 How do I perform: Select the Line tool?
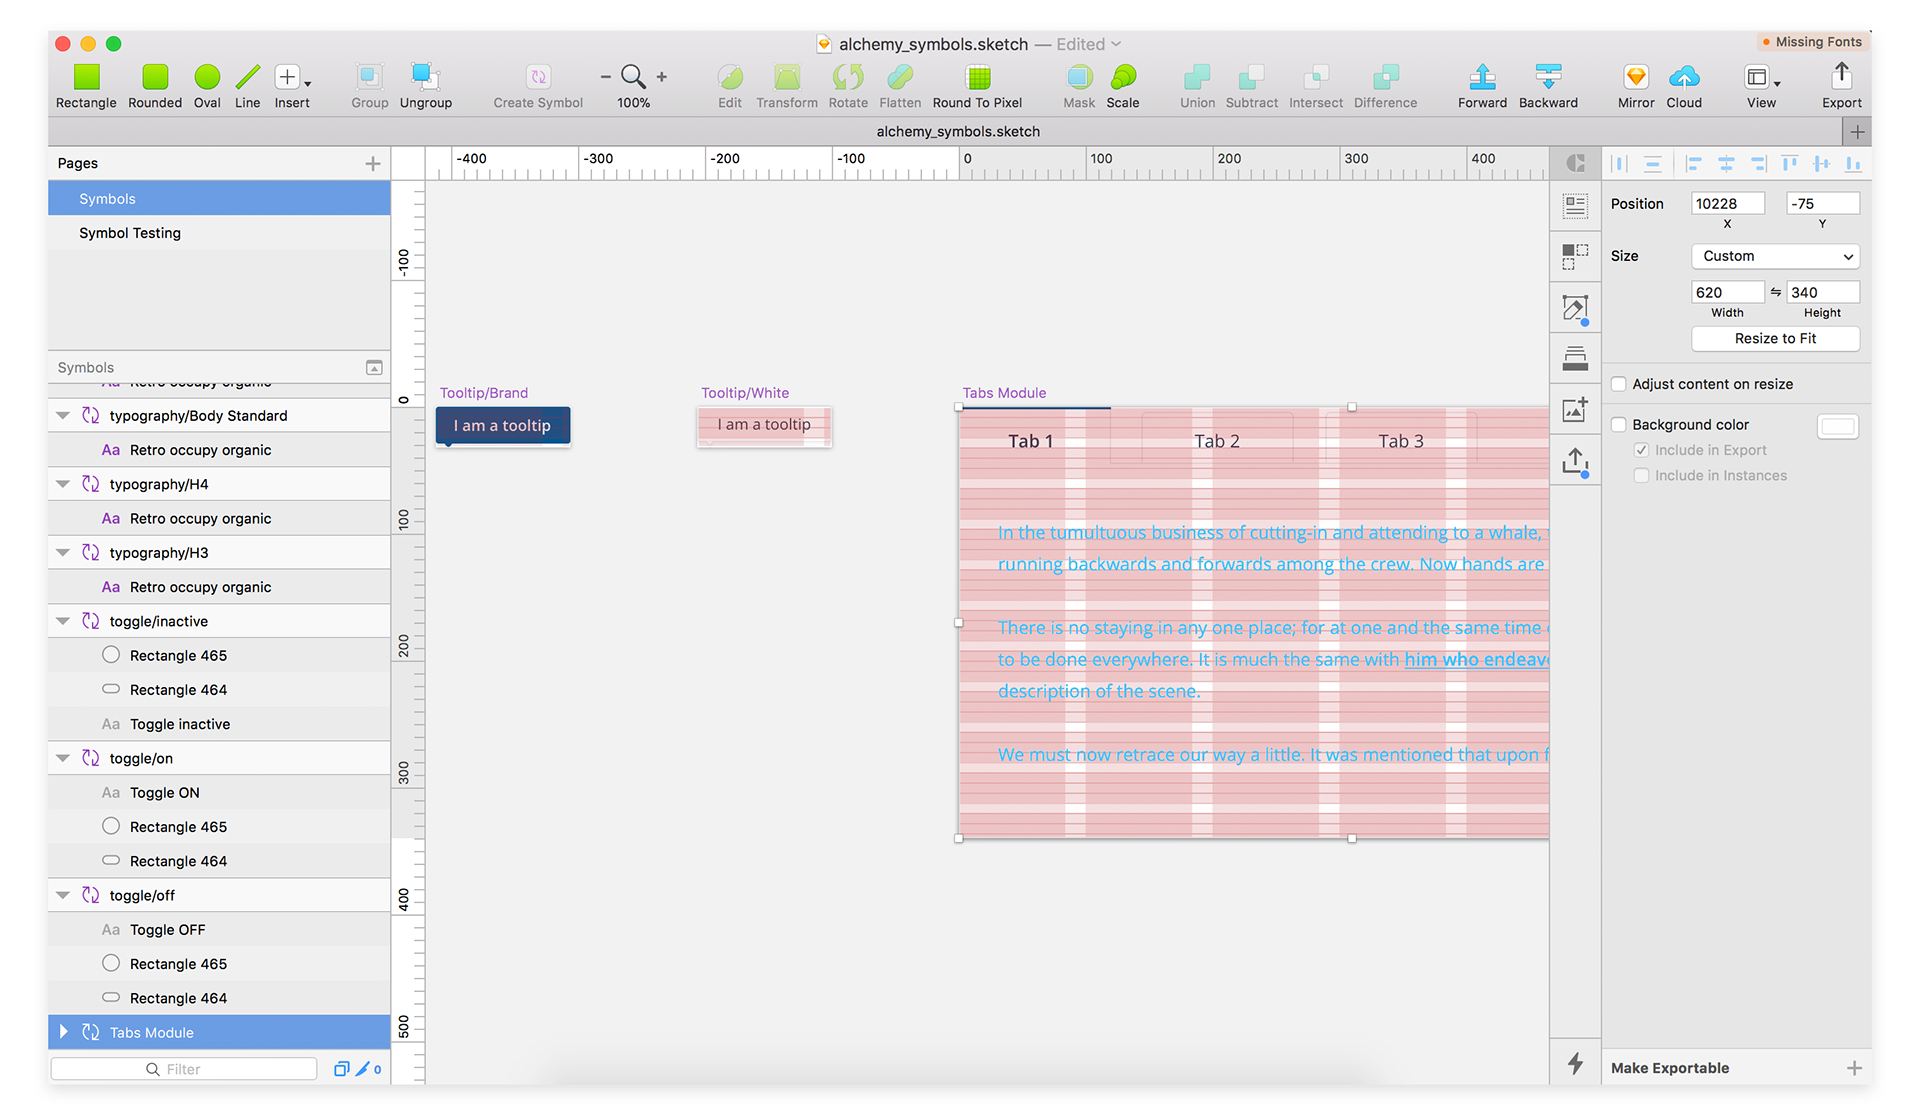pos(247,77)
